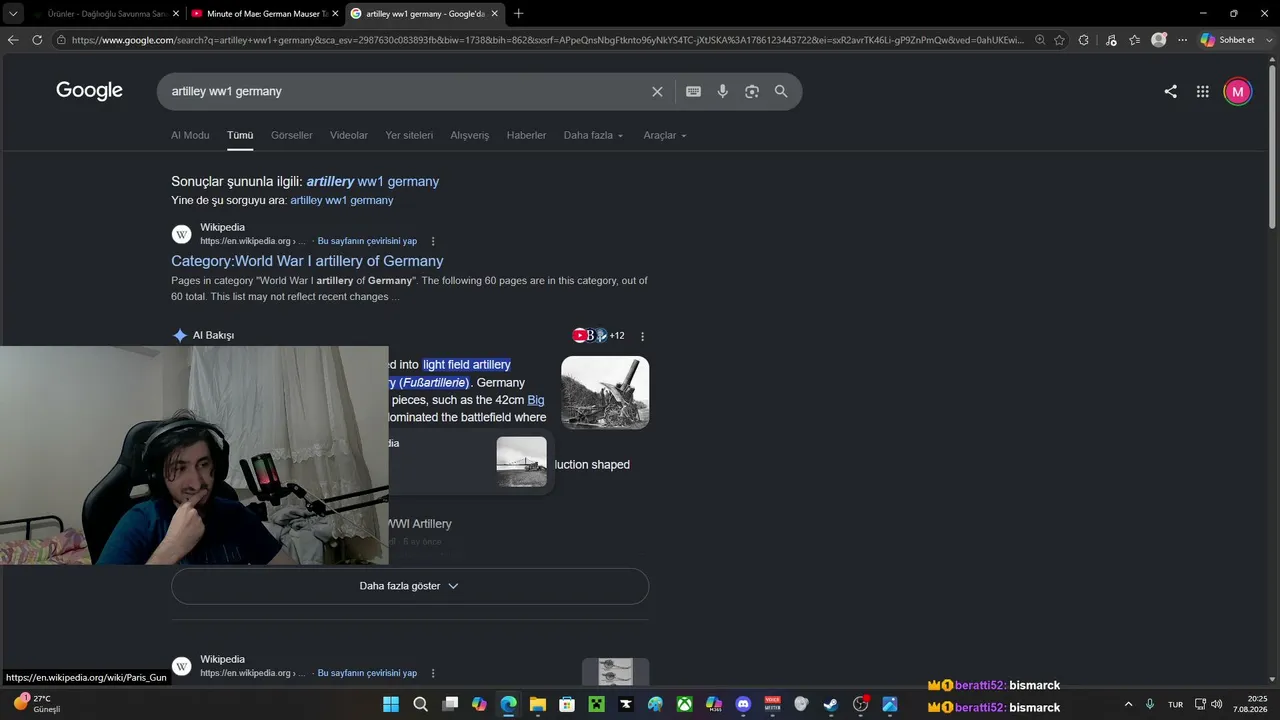The image size is (1280, 720).
Task: Open the Edge settings and more menu
Action: coord(1182,40)
